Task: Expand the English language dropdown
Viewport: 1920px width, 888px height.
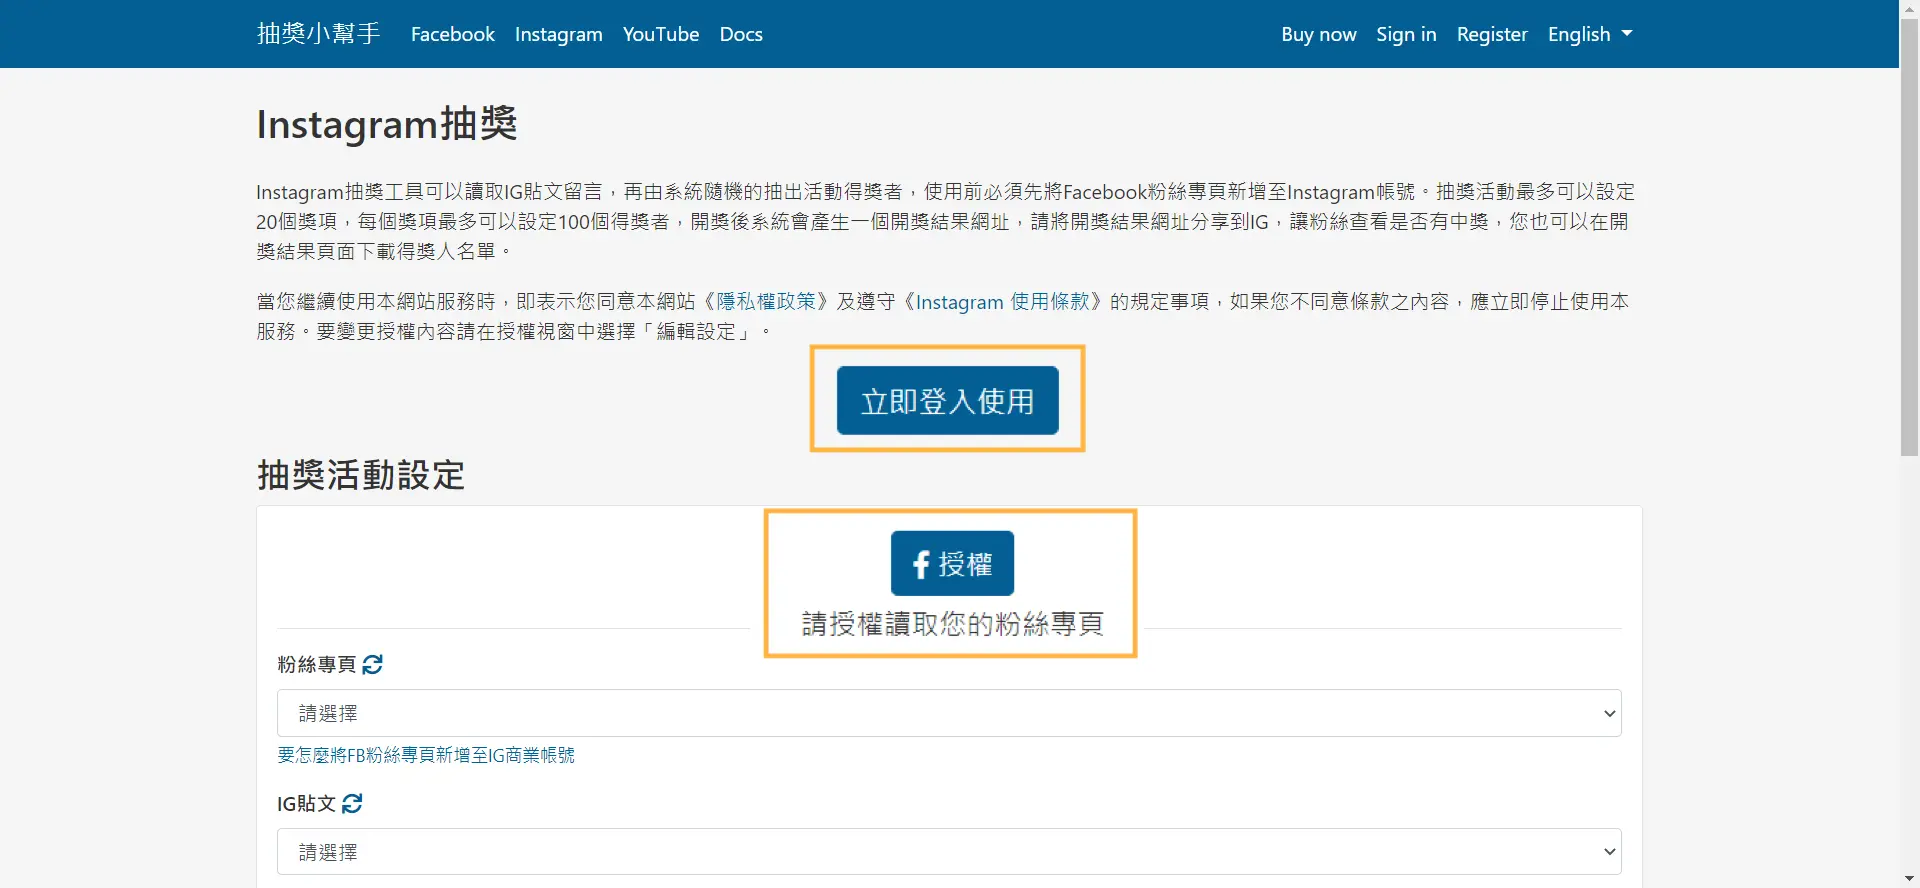Action: coord(1590,34)
